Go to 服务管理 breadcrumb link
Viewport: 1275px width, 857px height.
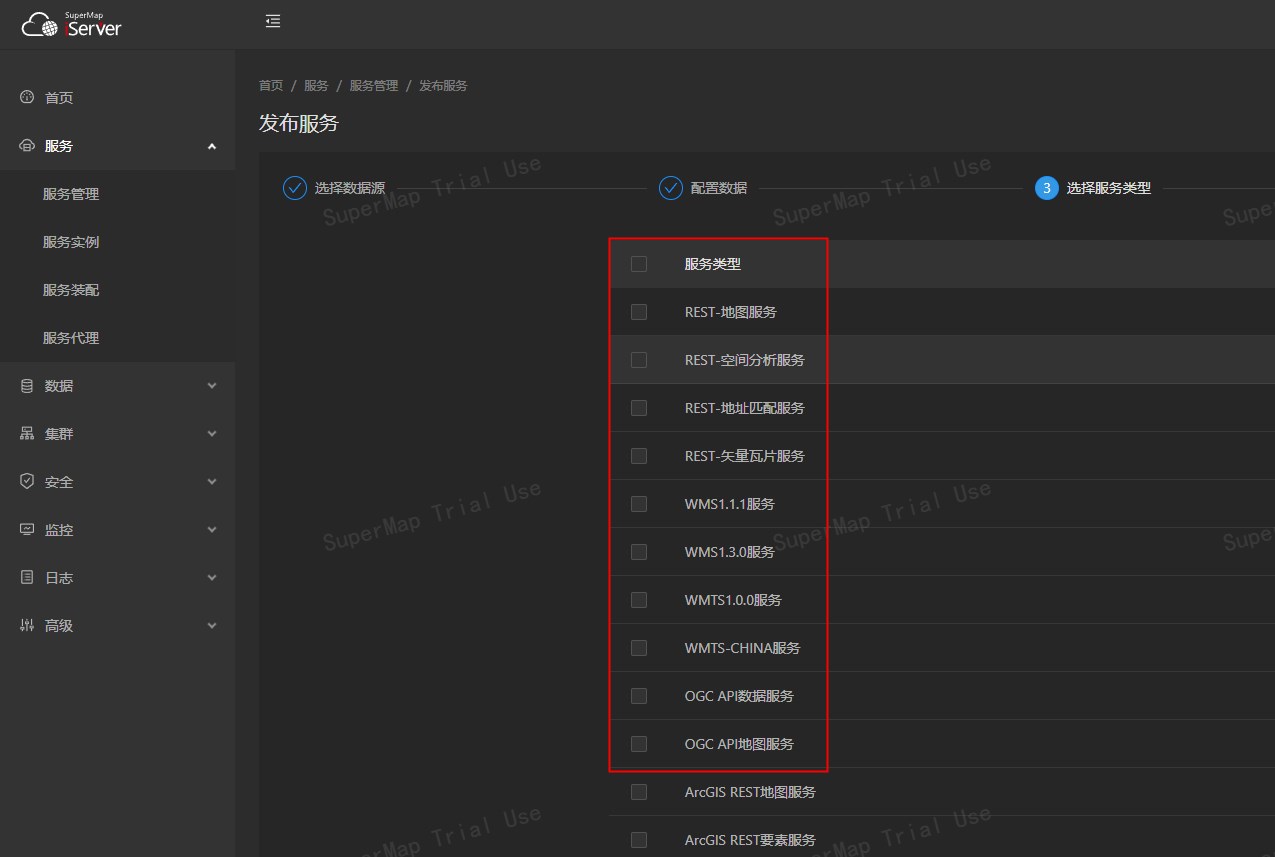[x=373, y=86]
